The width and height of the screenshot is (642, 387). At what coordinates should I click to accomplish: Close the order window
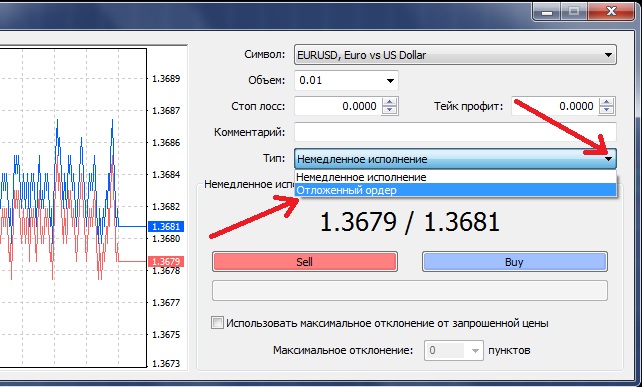click(x=611, y=11)
